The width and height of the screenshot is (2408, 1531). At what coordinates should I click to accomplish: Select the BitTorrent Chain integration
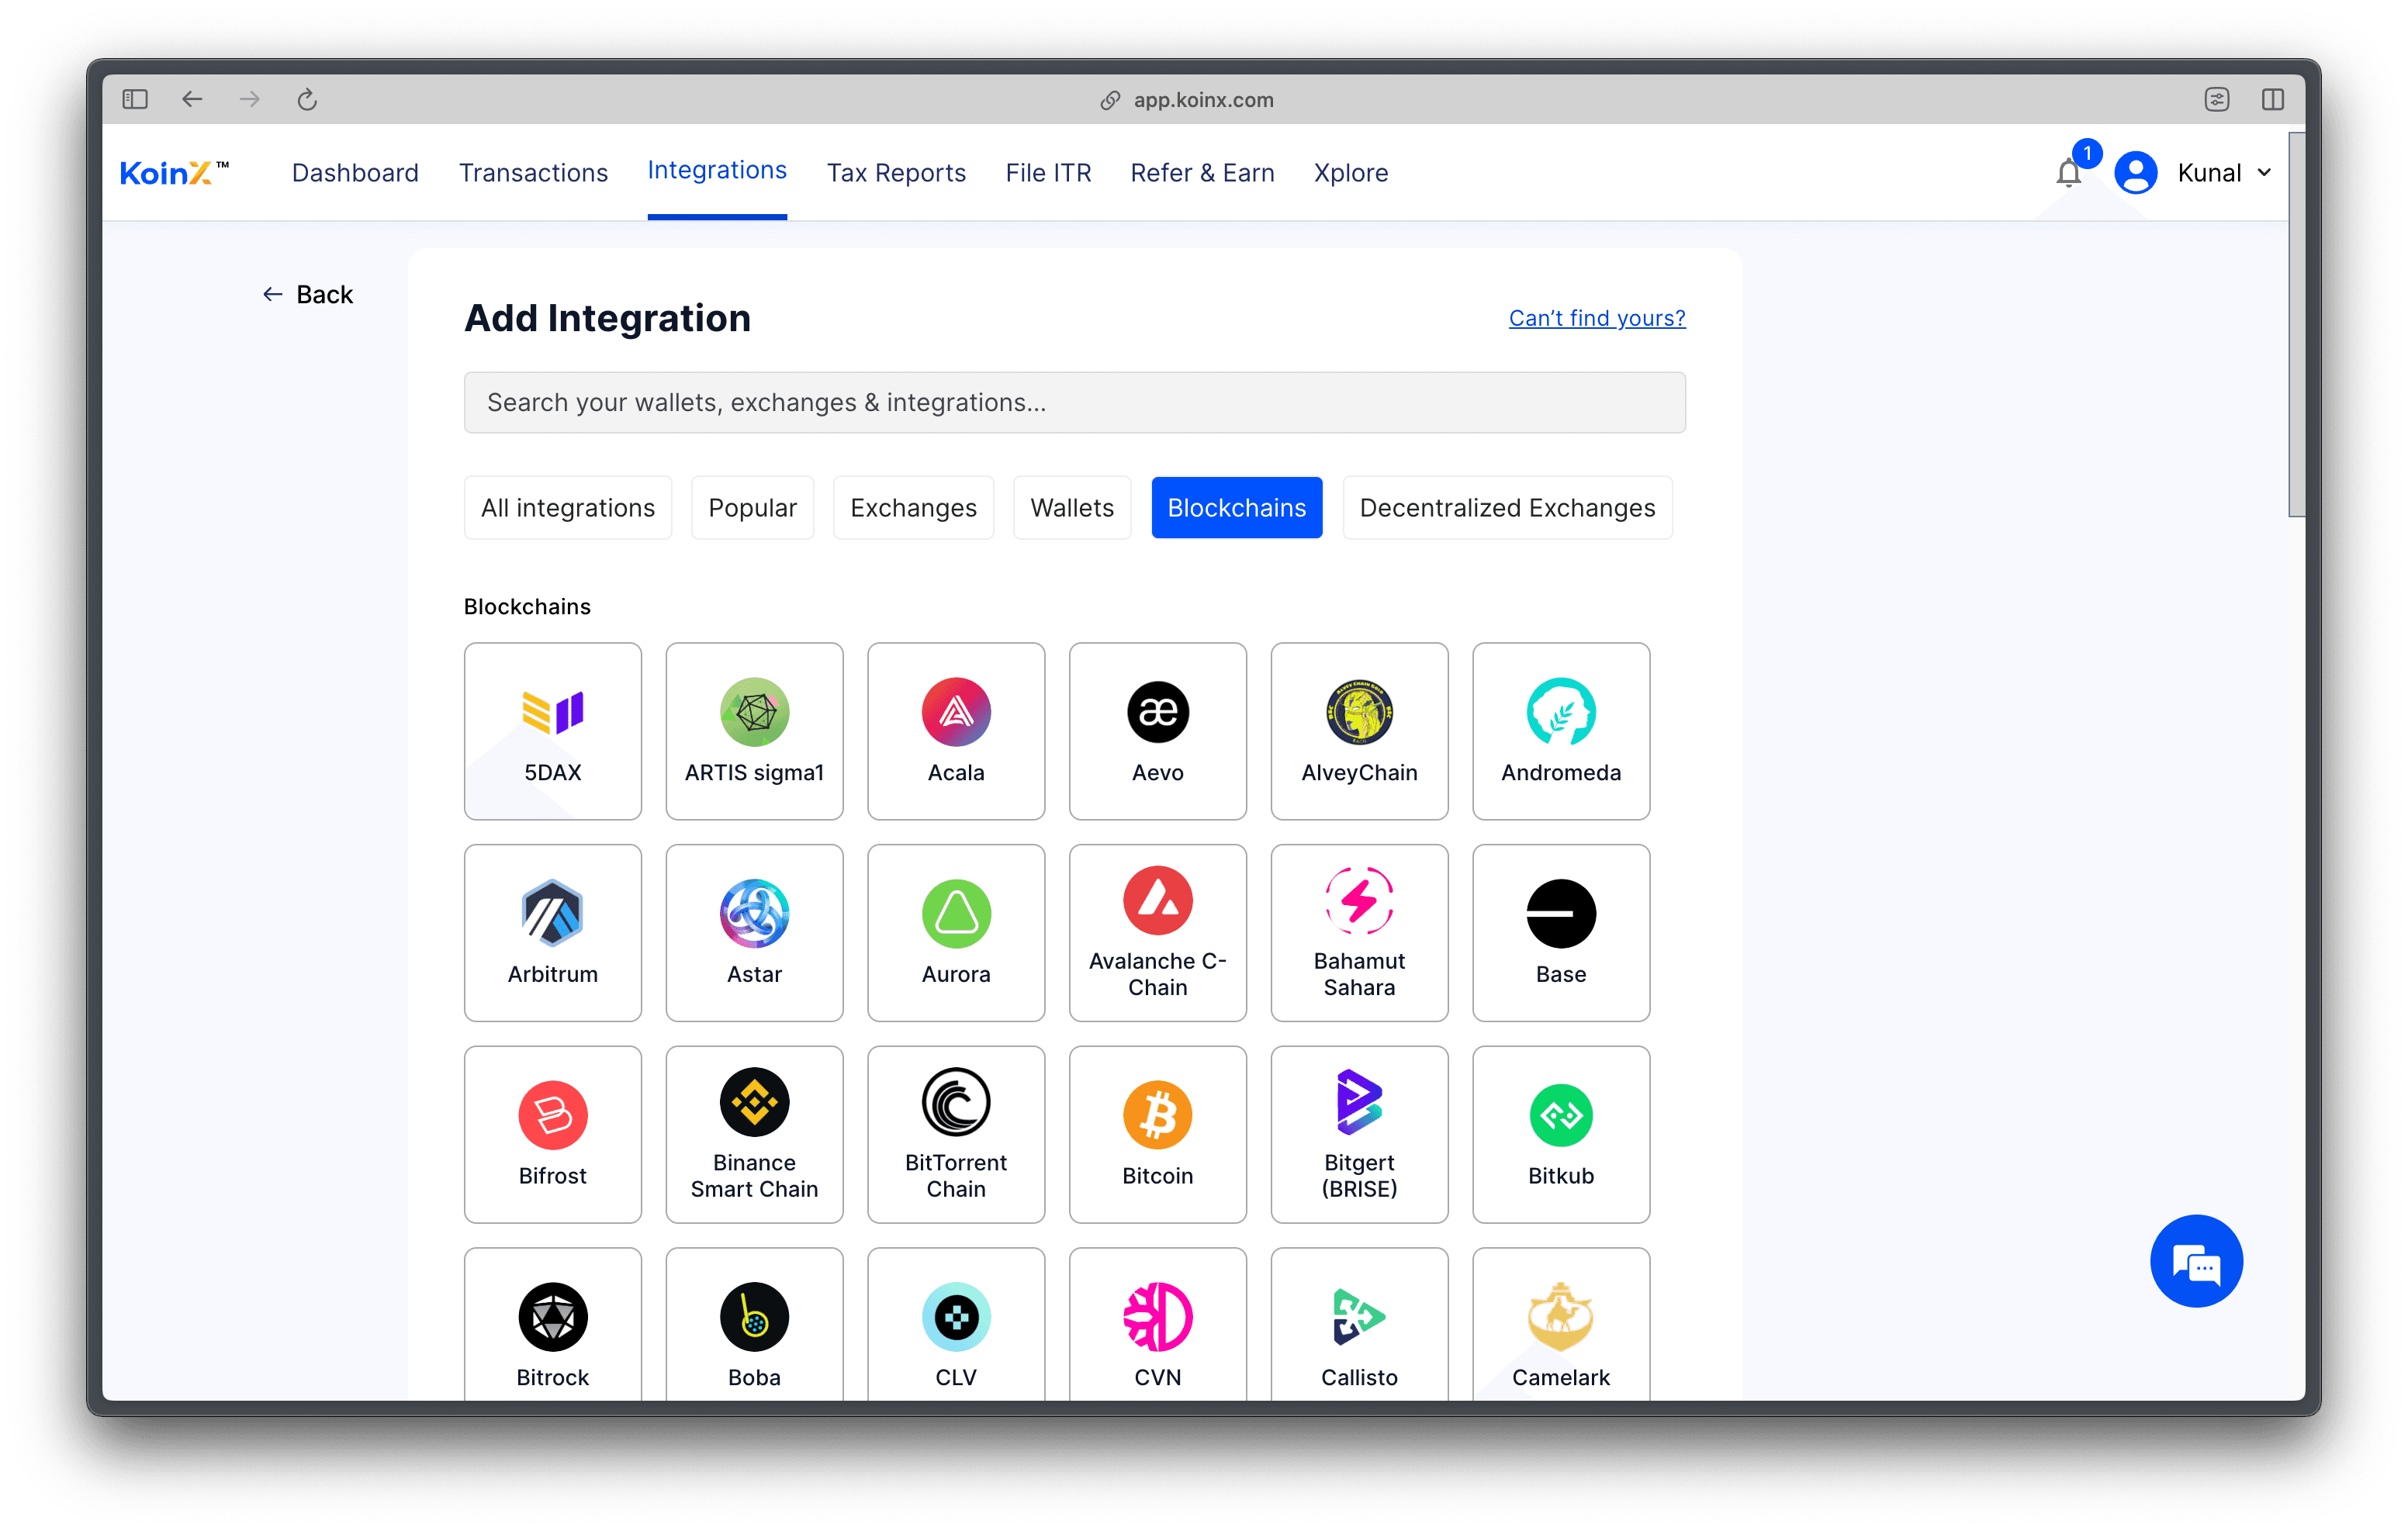(955, 1135)
